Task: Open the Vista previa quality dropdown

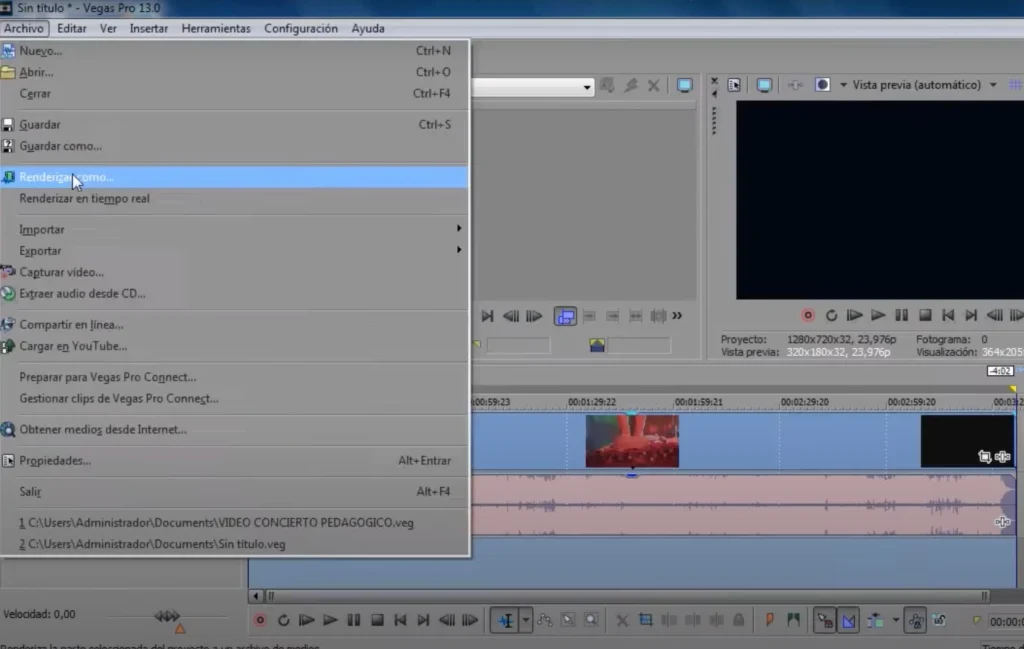Action: tap(993, 85)
